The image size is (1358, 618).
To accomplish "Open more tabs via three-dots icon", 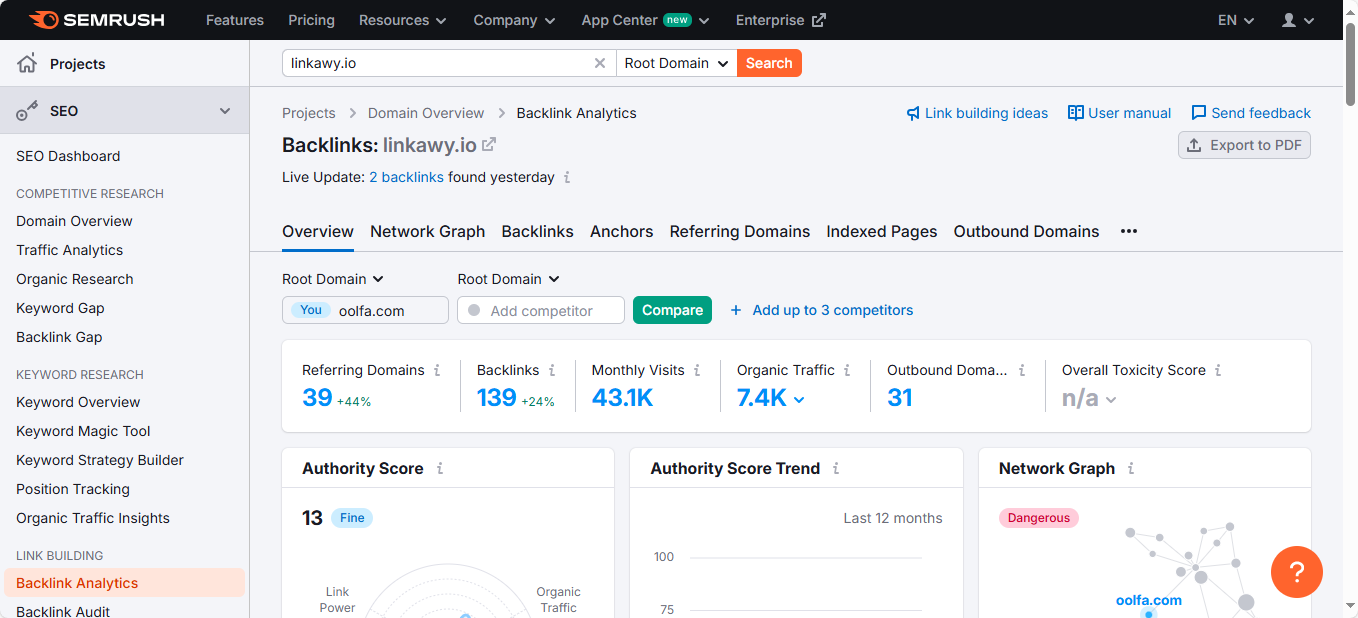I will coord(1129,231).
